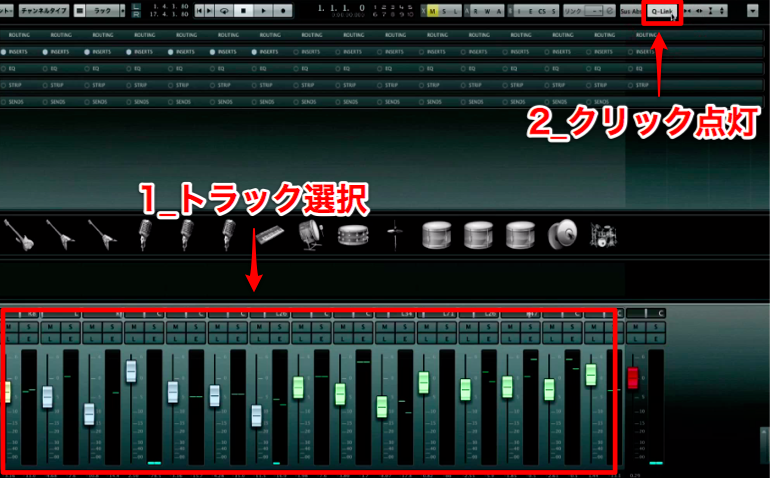Deactivate the yellow M mute-state toolbar button
The width and height of the screenshot is (770, 478).
(x=433, y=11)
